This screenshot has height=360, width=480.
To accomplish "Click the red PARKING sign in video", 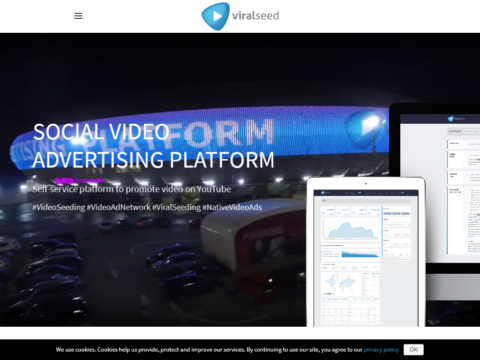I will pyautogui.click(x=263, y=233).
